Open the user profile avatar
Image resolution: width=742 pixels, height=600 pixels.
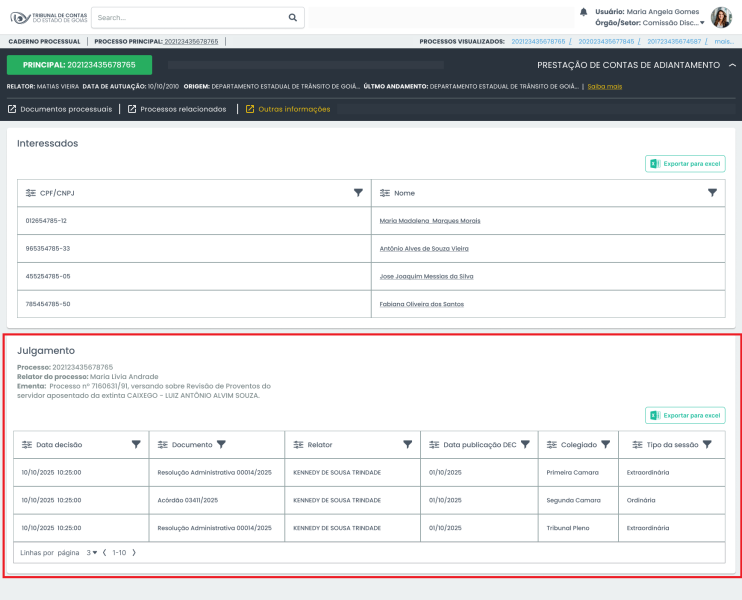click(x=721, y=17)
